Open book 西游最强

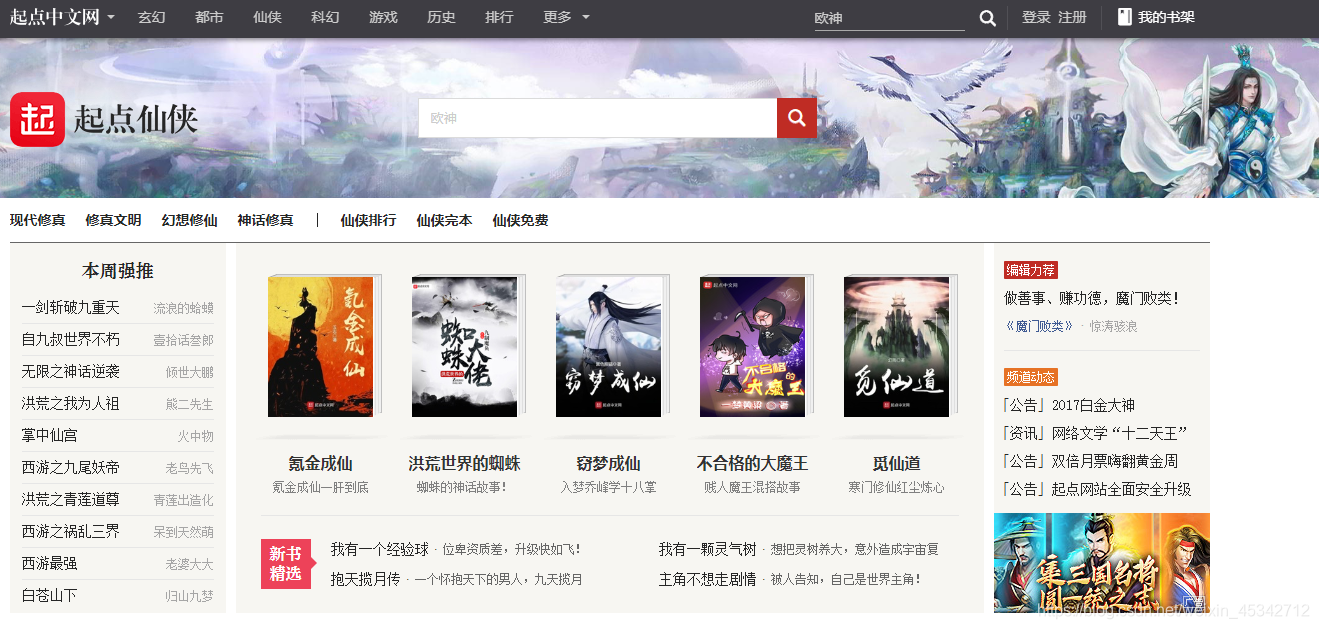[x=50, y=563]
